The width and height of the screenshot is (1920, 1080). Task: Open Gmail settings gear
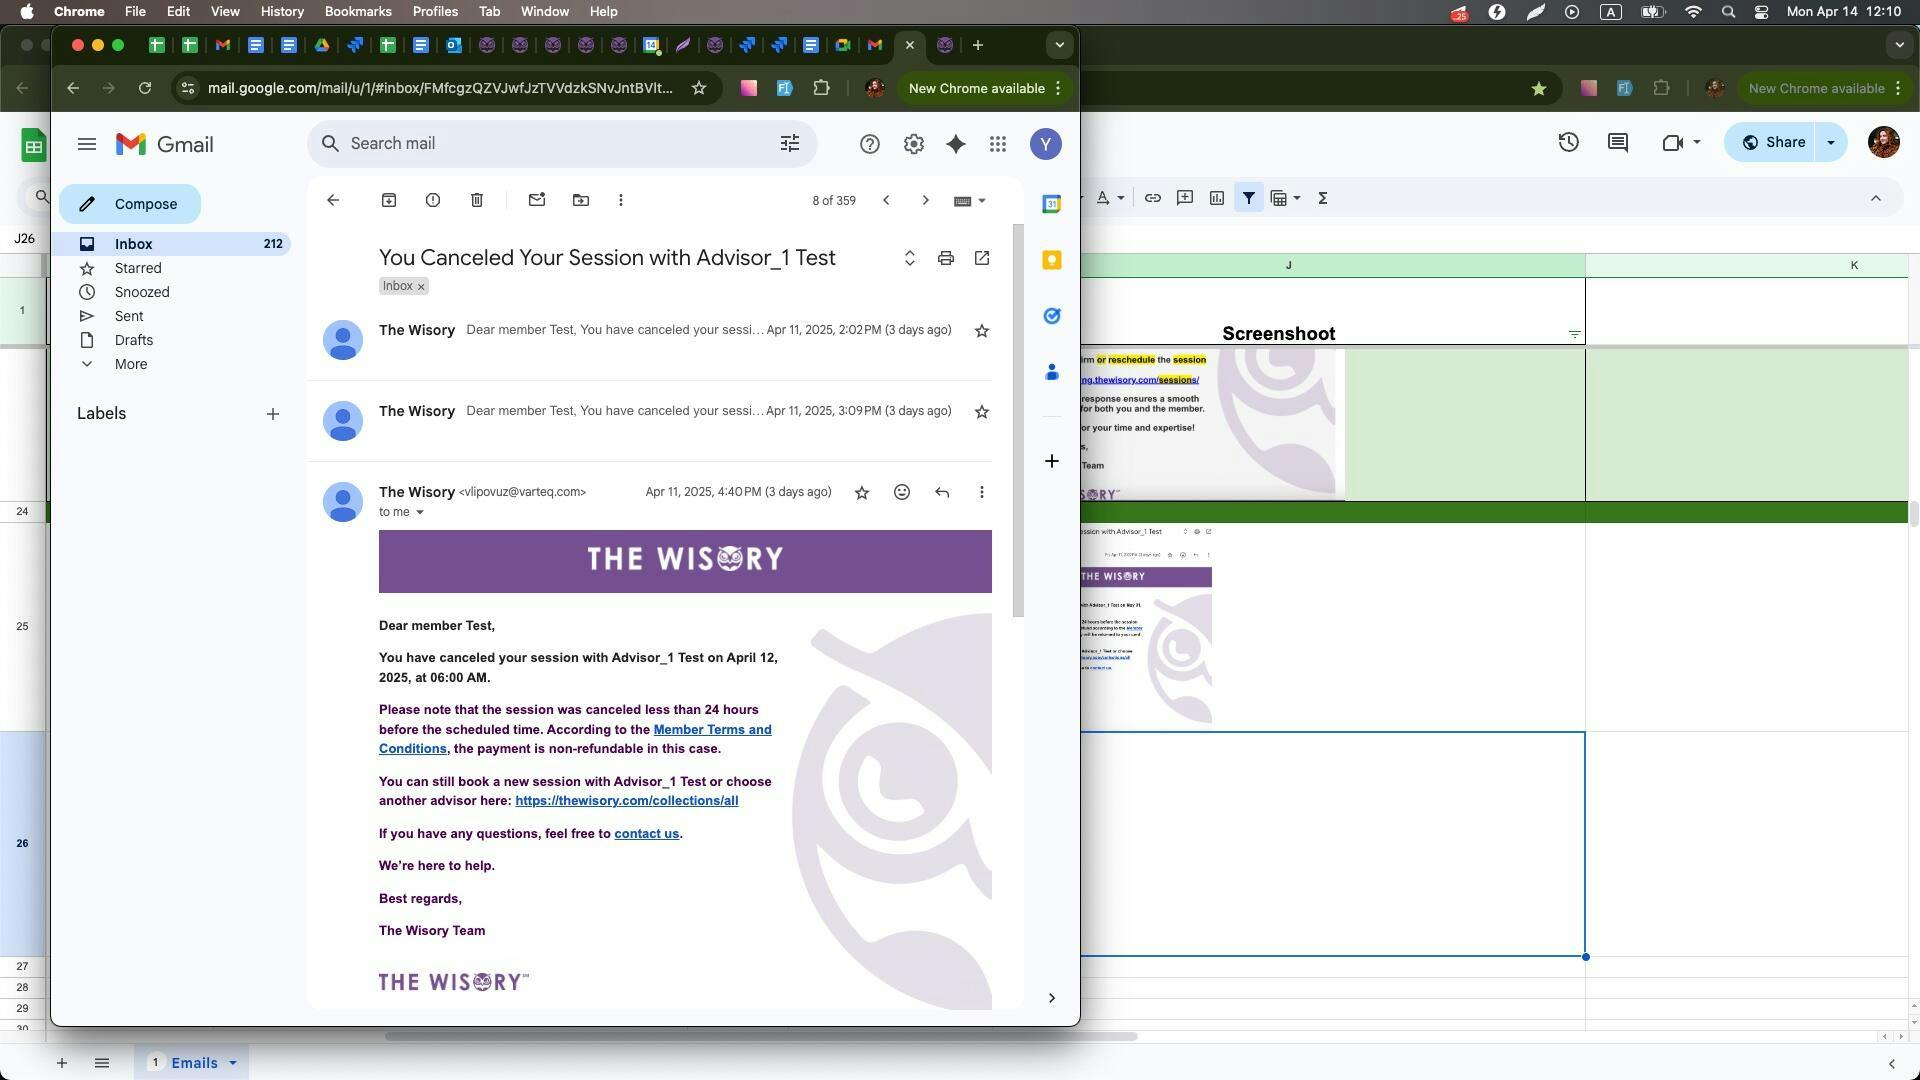914,144
